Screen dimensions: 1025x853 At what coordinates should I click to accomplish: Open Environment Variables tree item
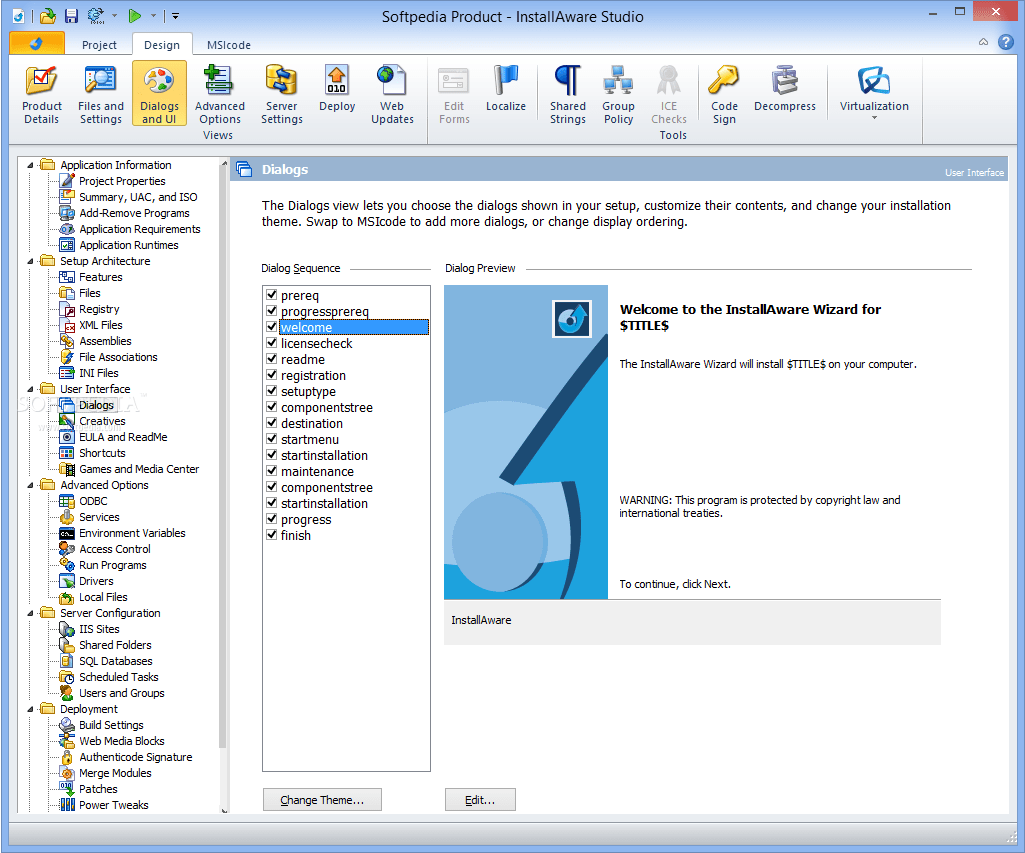[x=131, y=533]
